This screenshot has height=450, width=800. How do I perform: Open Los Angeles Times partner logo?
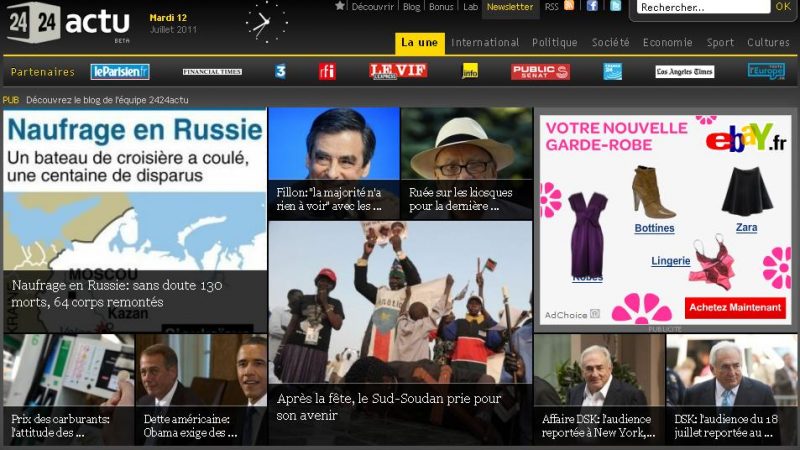685,71
